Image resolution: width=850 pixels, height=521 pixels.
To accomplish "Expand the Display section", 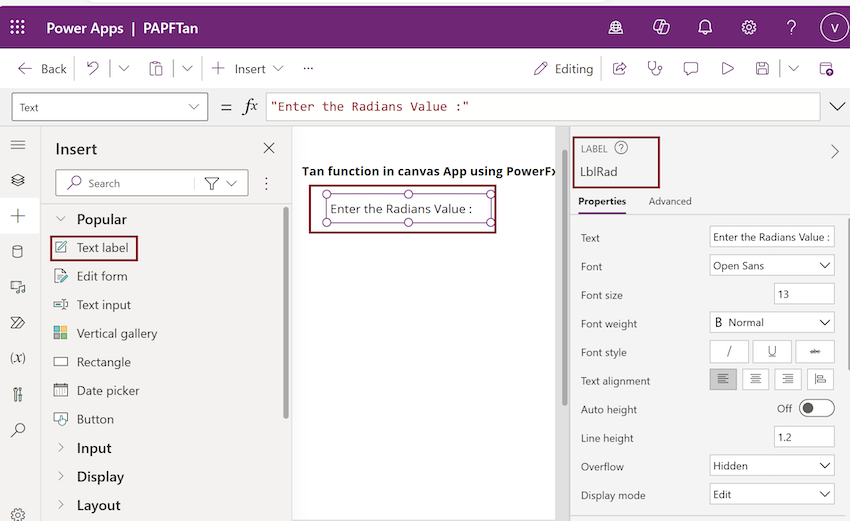I will click(61, 477).
